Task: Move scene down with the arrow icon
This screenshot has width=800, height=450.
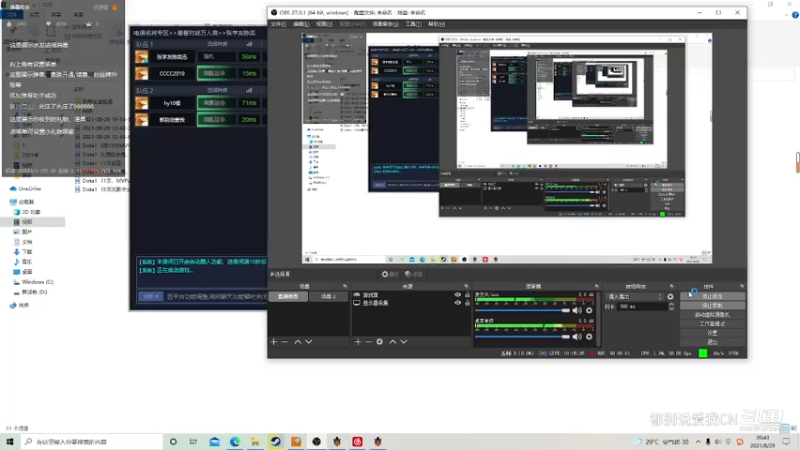Action: [x=309, y=341]
